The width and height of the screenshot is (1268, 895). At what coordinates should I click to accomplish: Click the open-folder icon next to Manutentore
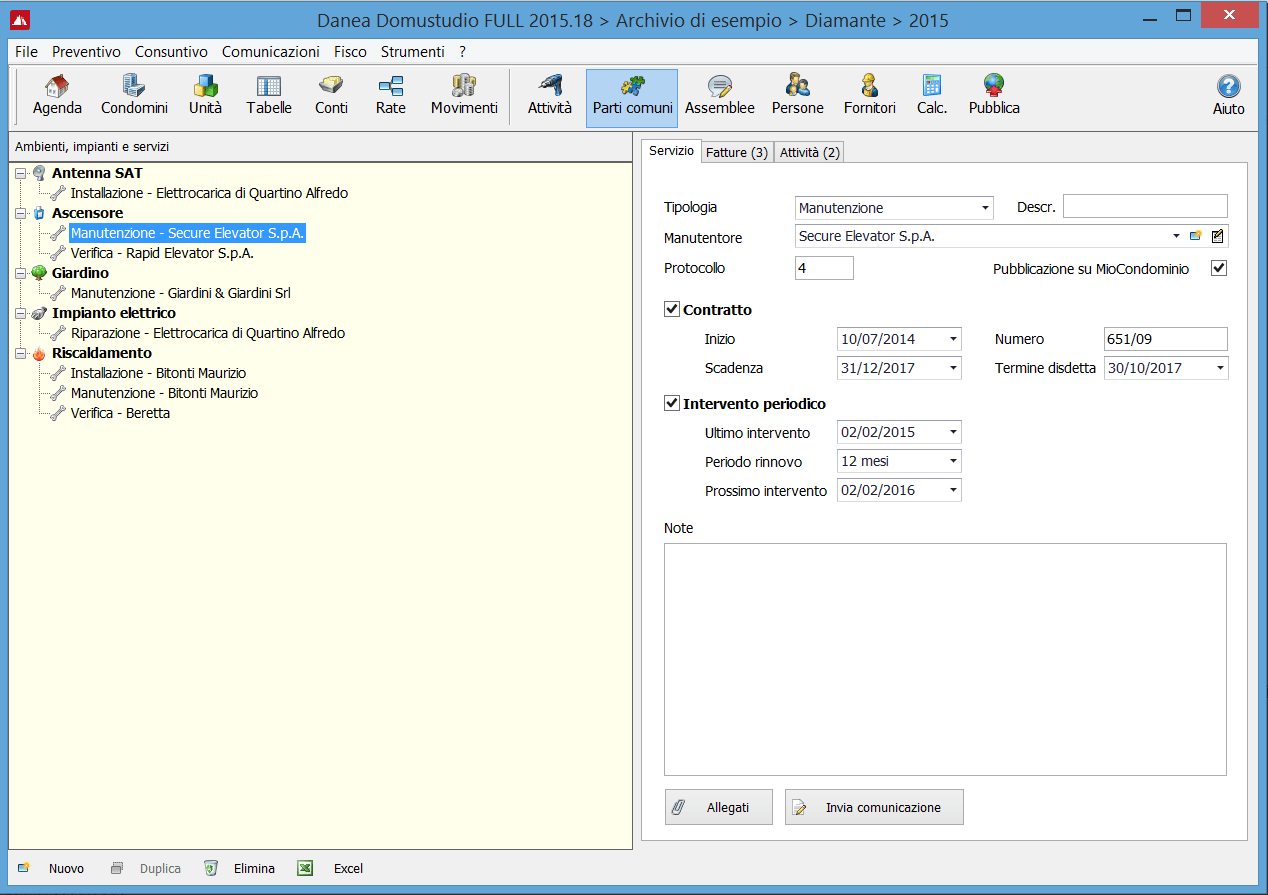pos(1195,236)
